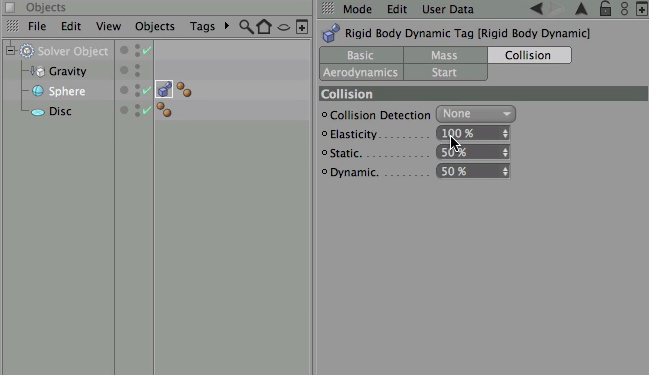Open the User Data menu
The height and width of the screenshot is (375, 649).
pos(448,9)
